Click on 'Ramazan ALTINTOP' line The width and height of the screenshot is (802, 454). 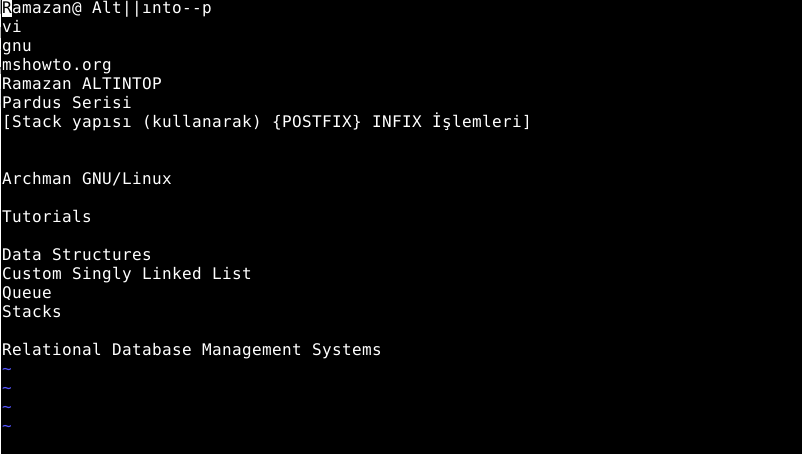82,83
